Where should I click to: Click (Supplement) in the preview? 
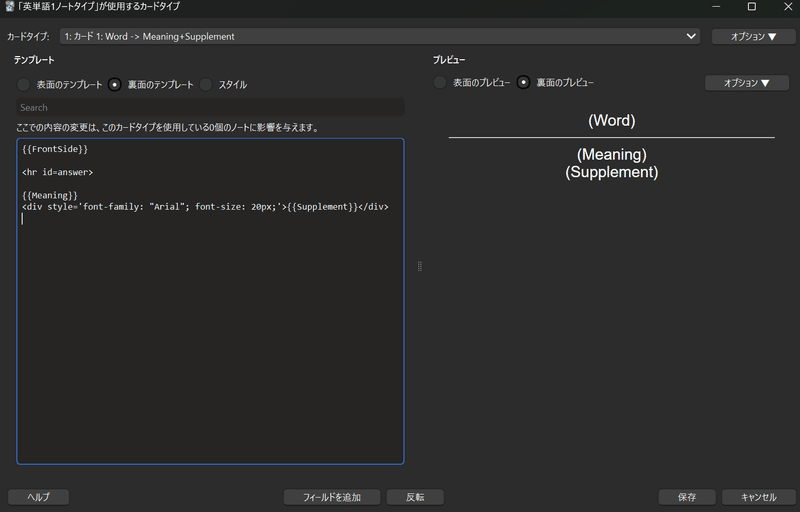612,172
